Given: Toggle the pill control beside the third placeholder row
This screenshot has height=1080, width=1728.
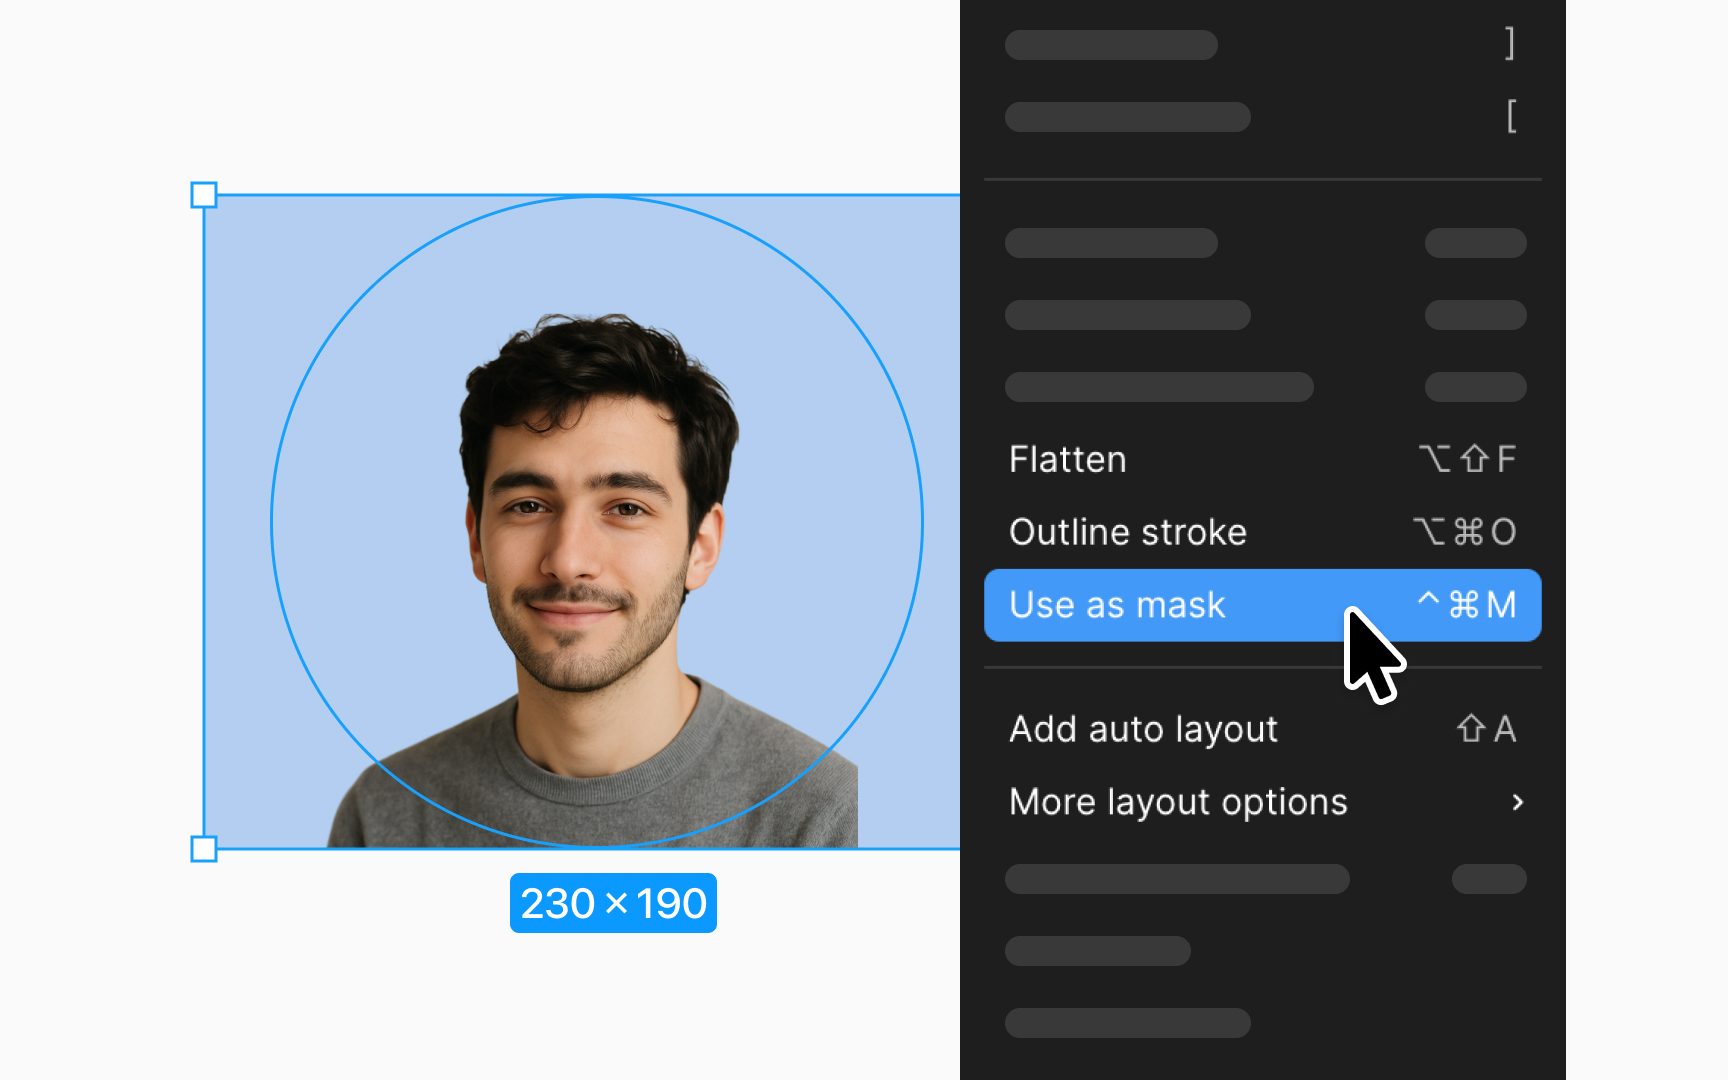Looking at the screenshot, I should [1475, 387].
